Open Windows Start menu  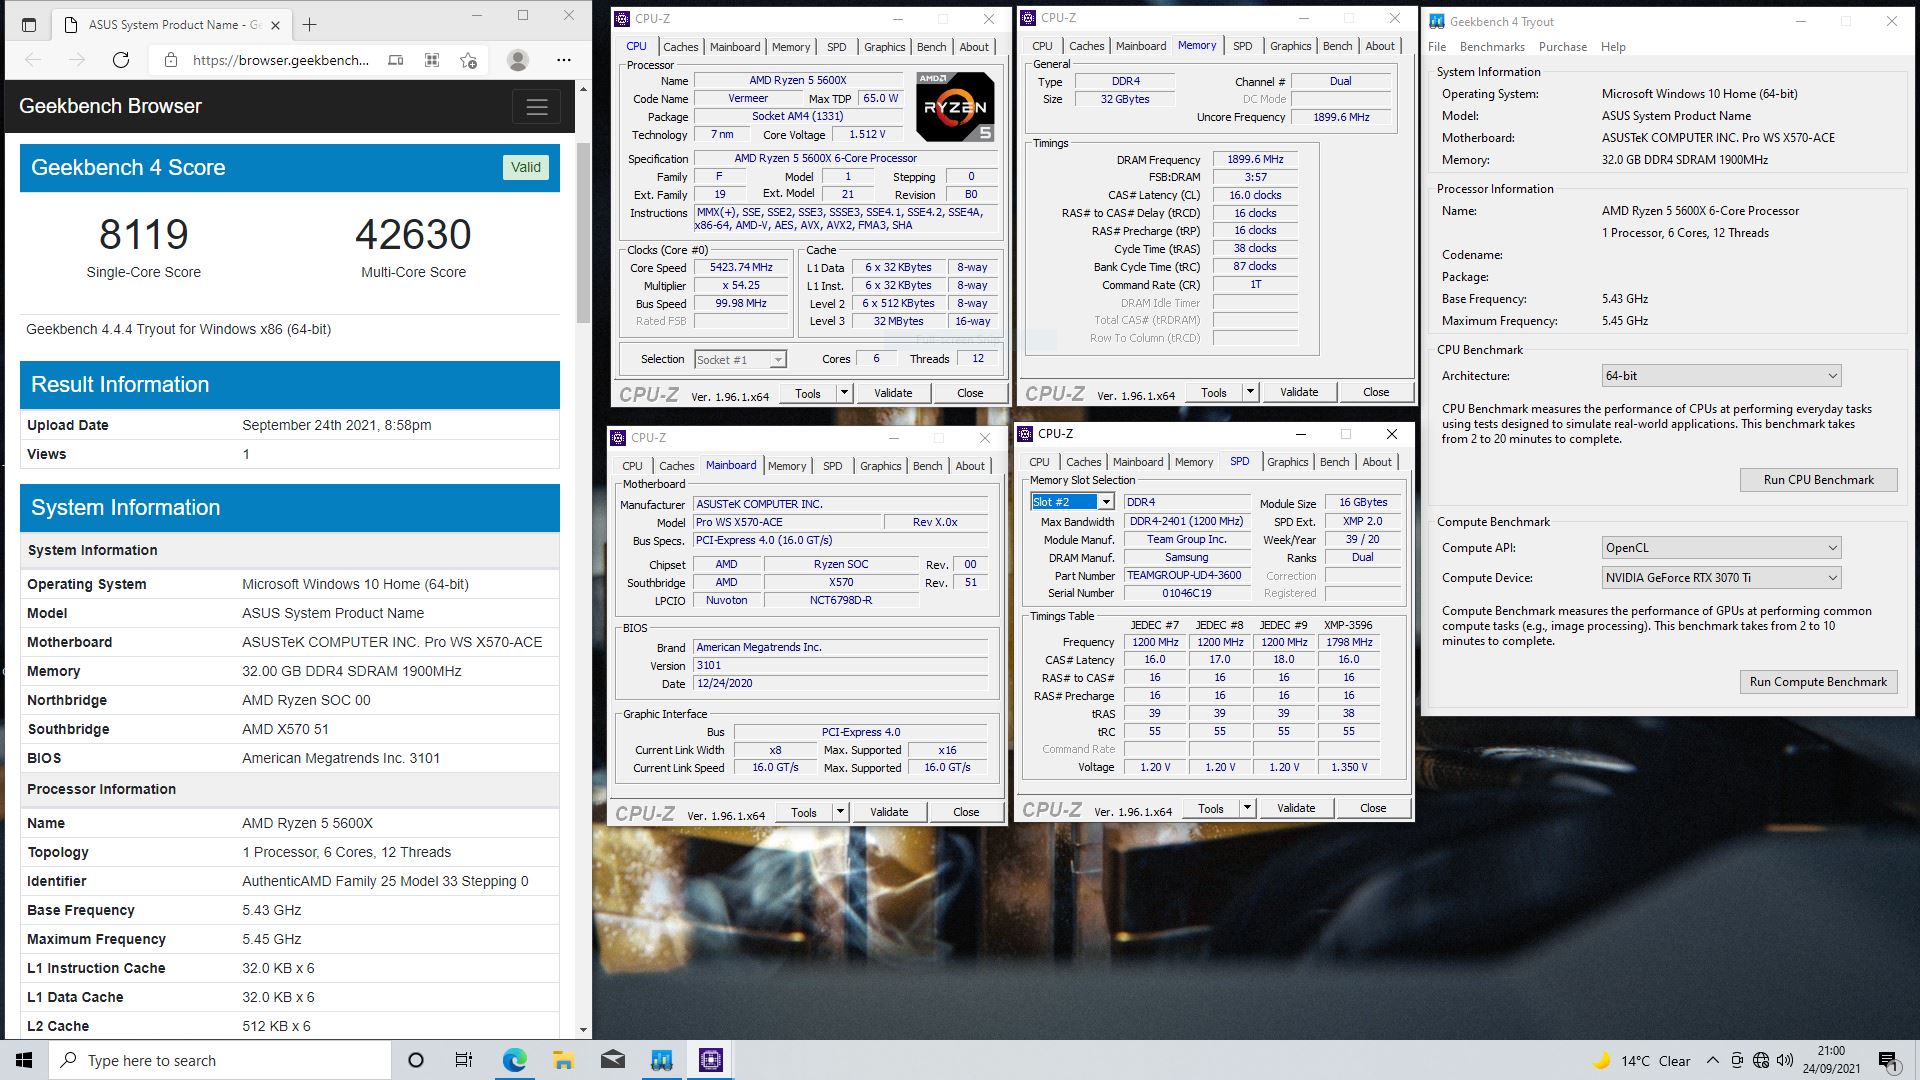coord(24,1060)
